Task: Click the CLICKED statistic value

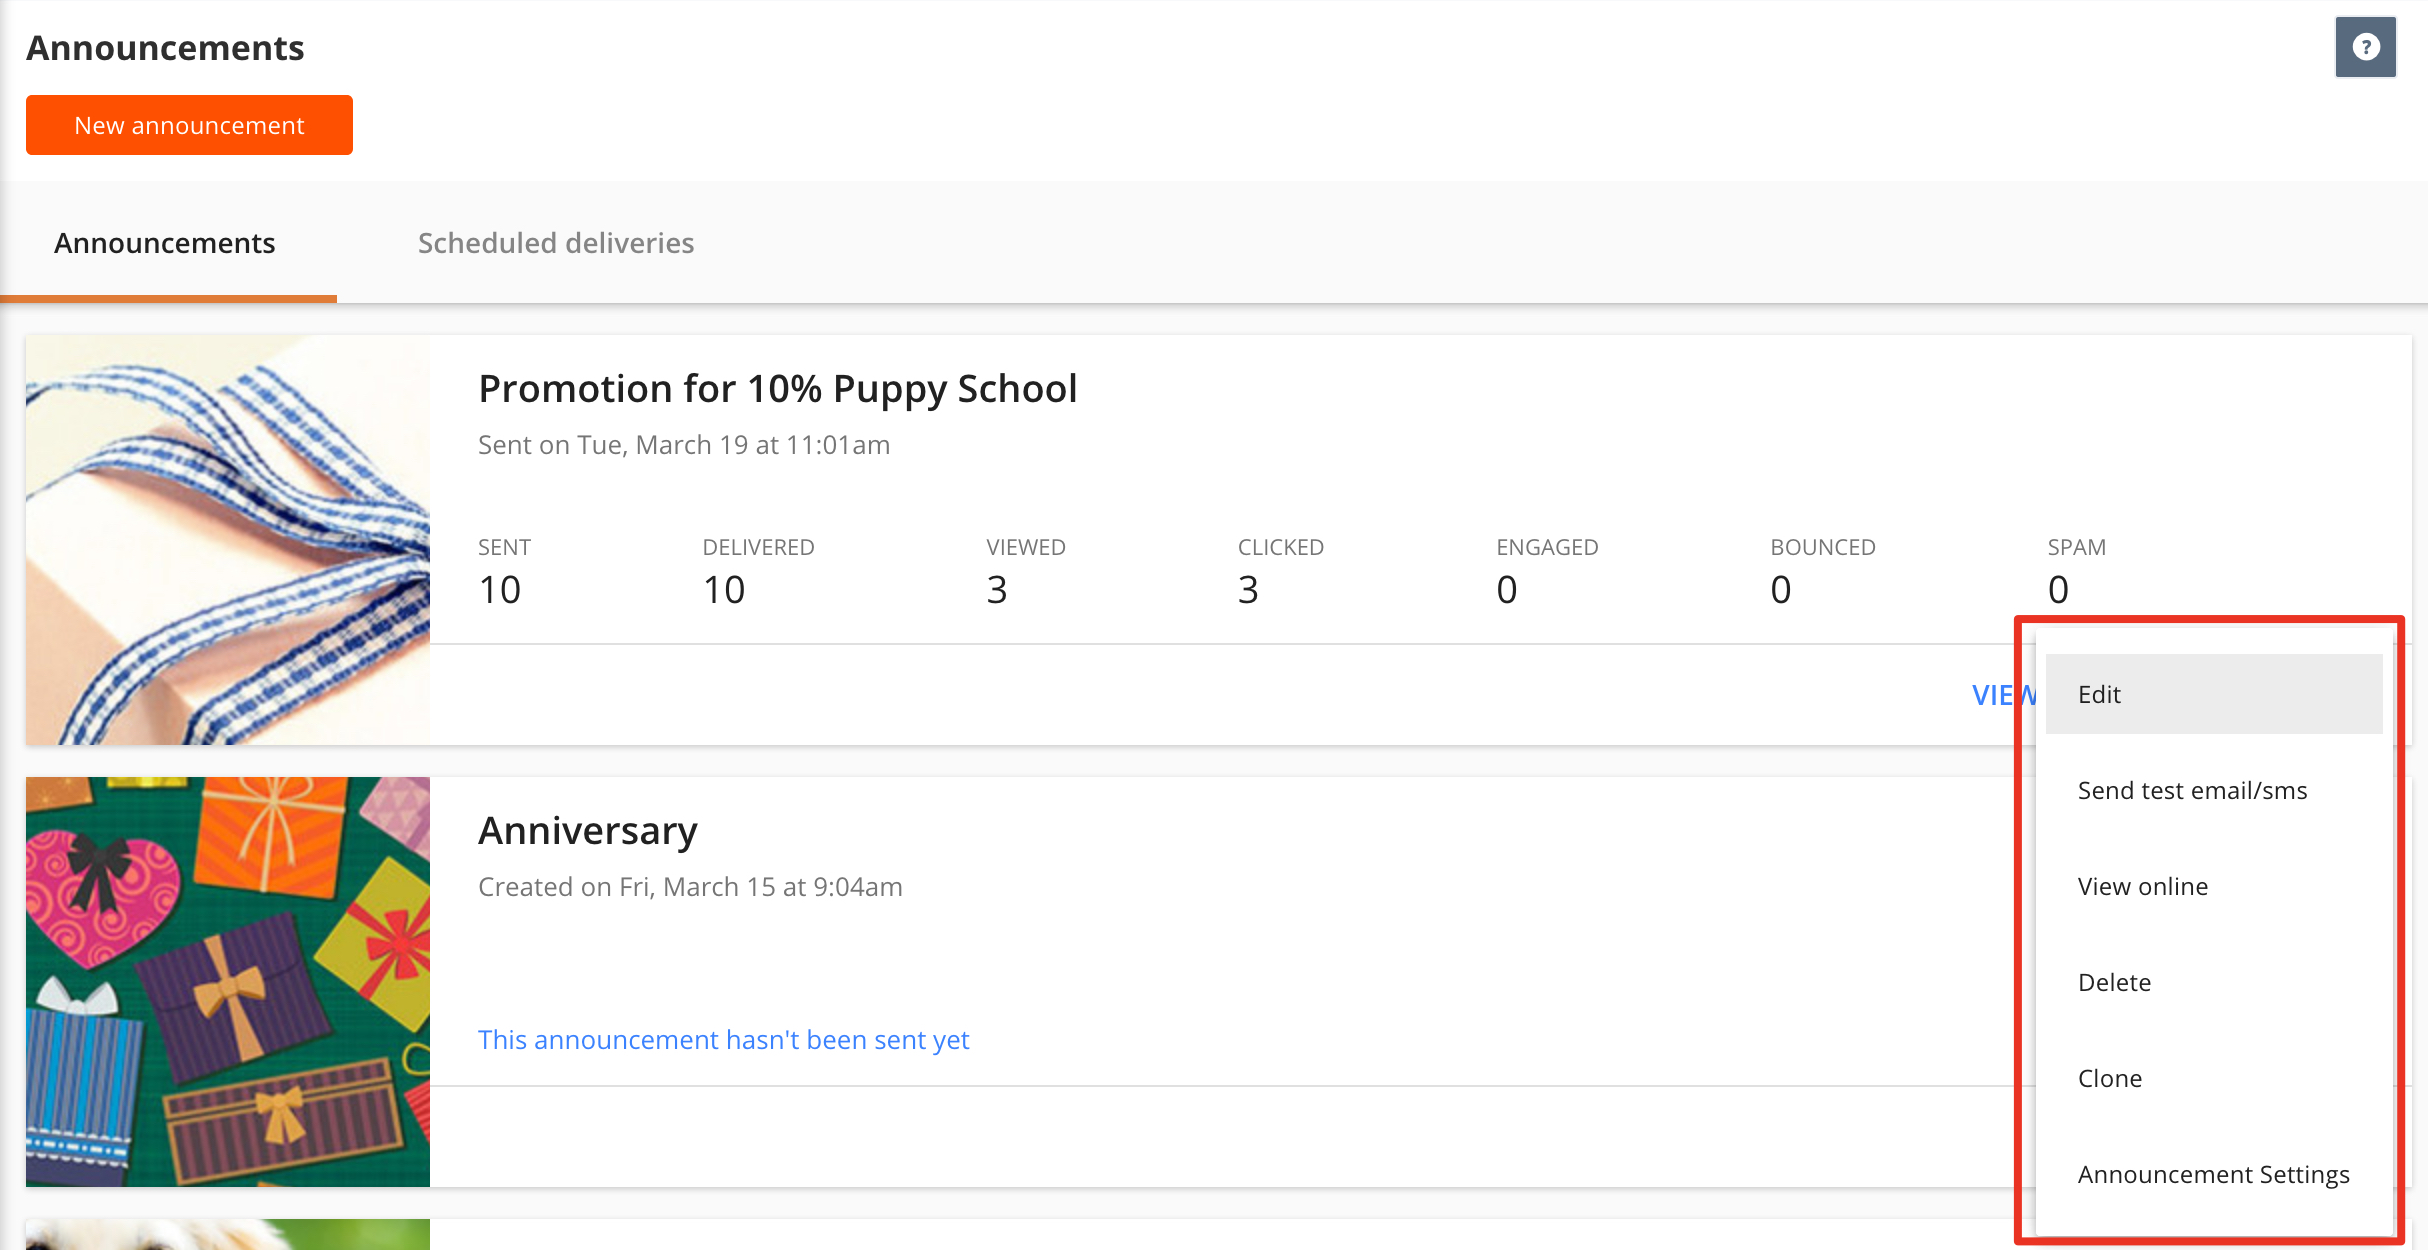Action: point(1247,590)
